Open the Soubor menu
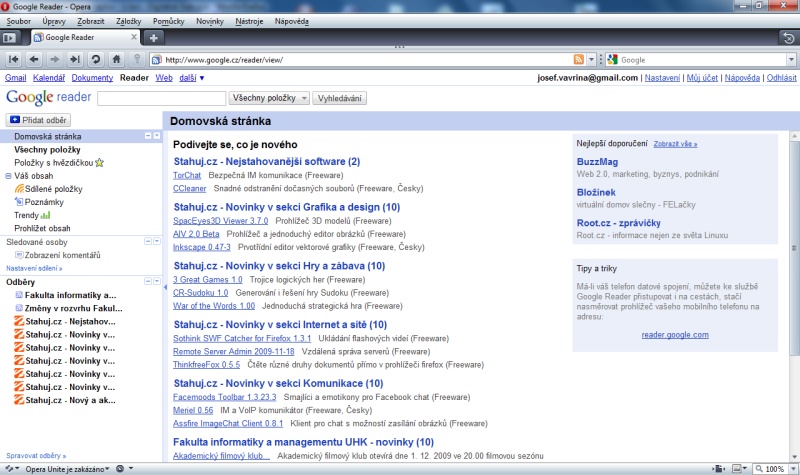The image size is (800, 475). click(x=18, y=21)
